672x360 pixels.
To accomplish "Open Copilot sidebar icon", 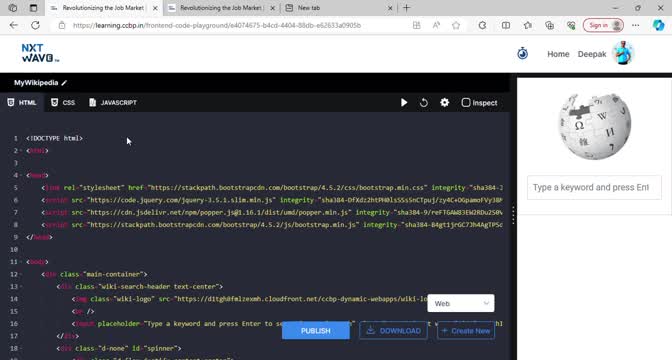I will [658, 25].
